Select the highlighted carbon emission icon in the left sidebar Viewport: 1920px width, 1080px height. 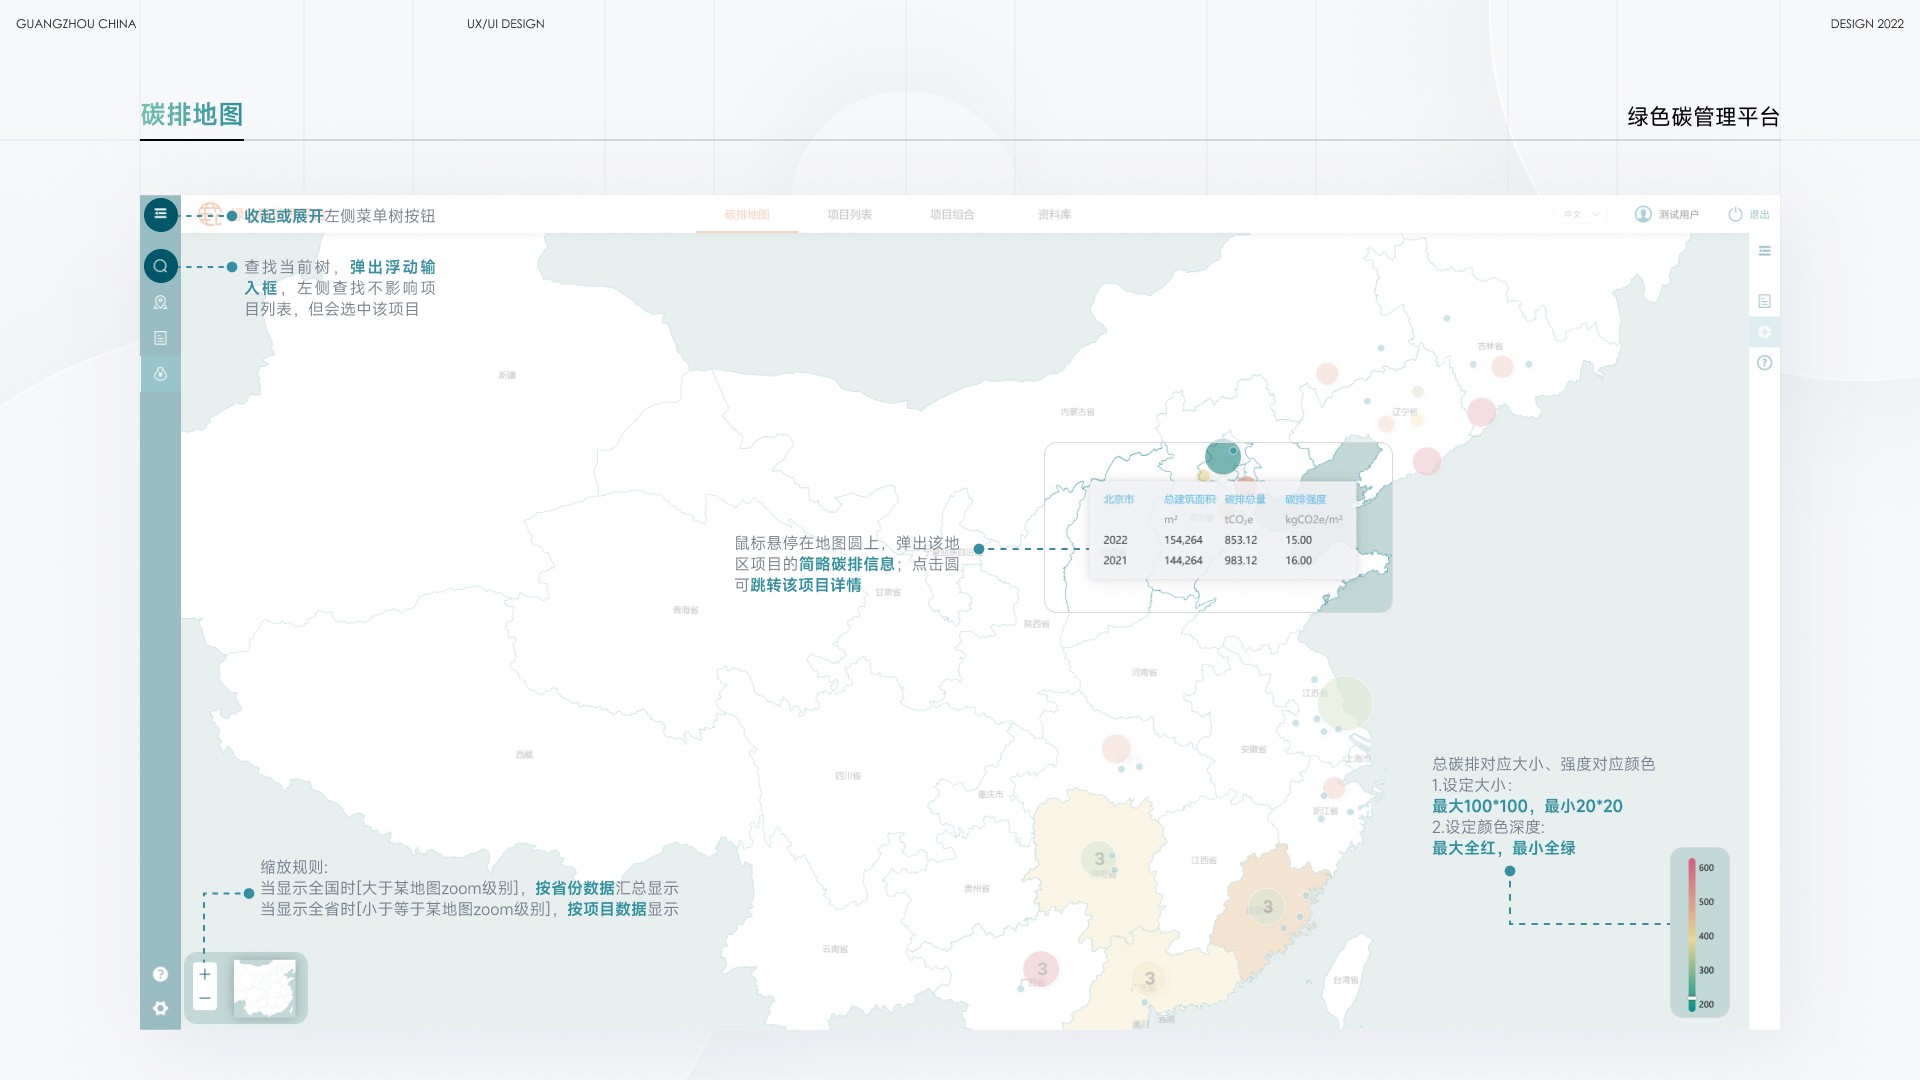click(160, 374)
